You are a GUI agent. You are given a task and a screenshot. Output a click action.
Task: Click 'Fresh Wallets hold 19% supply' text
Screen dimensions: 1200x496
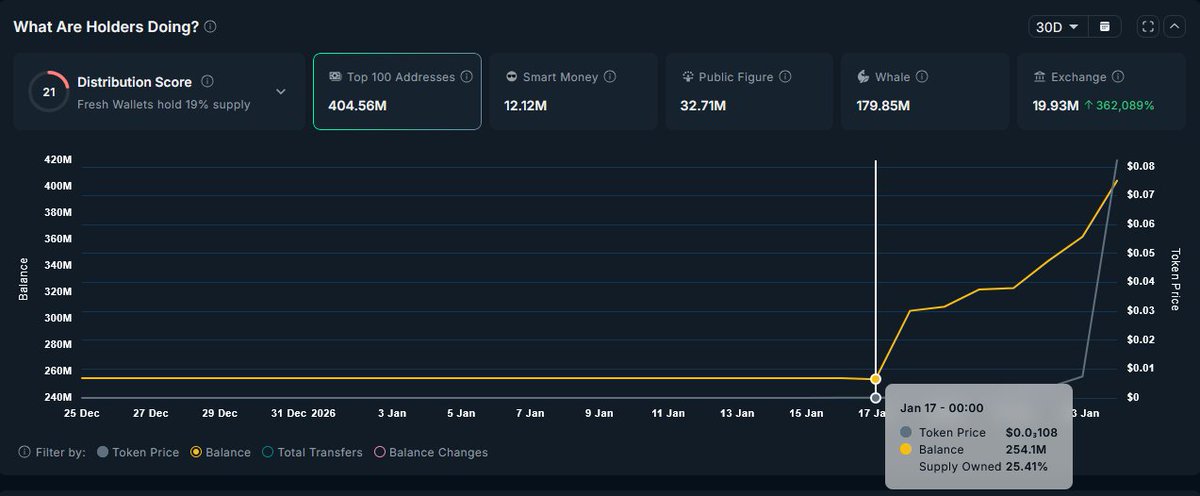pyautogui.click(x=164, y=104)
